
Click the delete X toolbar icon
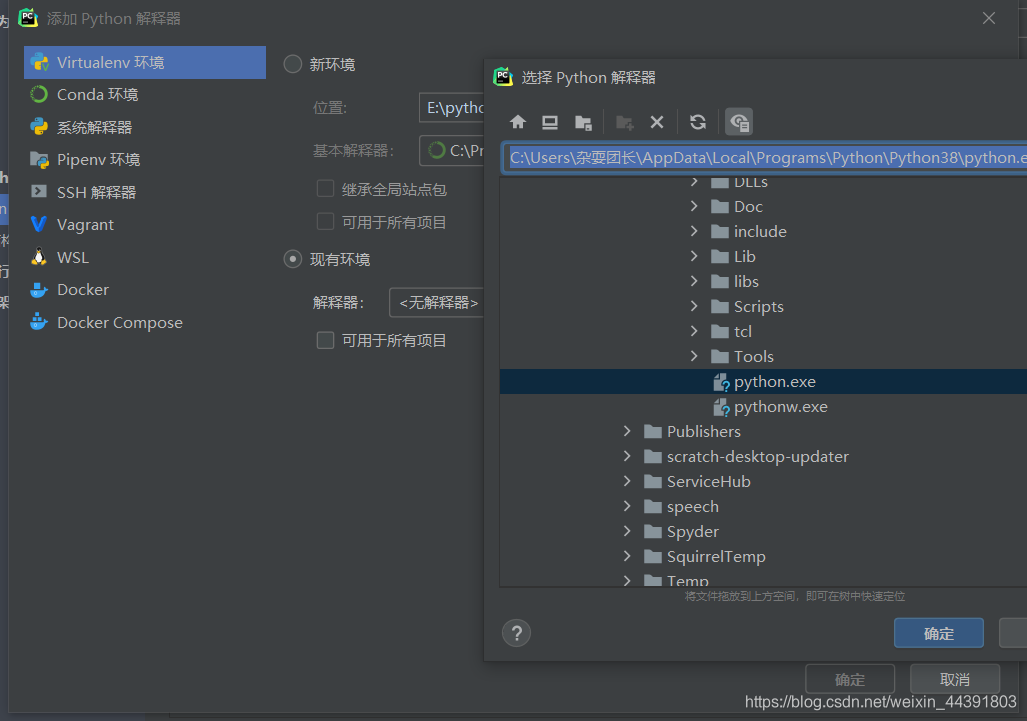(657, 122)
